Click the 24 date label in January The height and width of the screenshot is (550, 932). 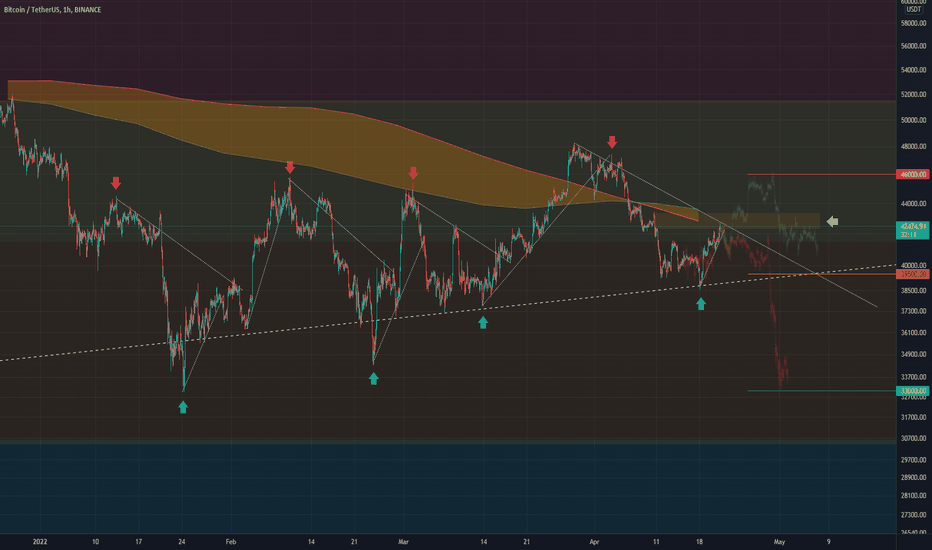(x=182, y=542)
